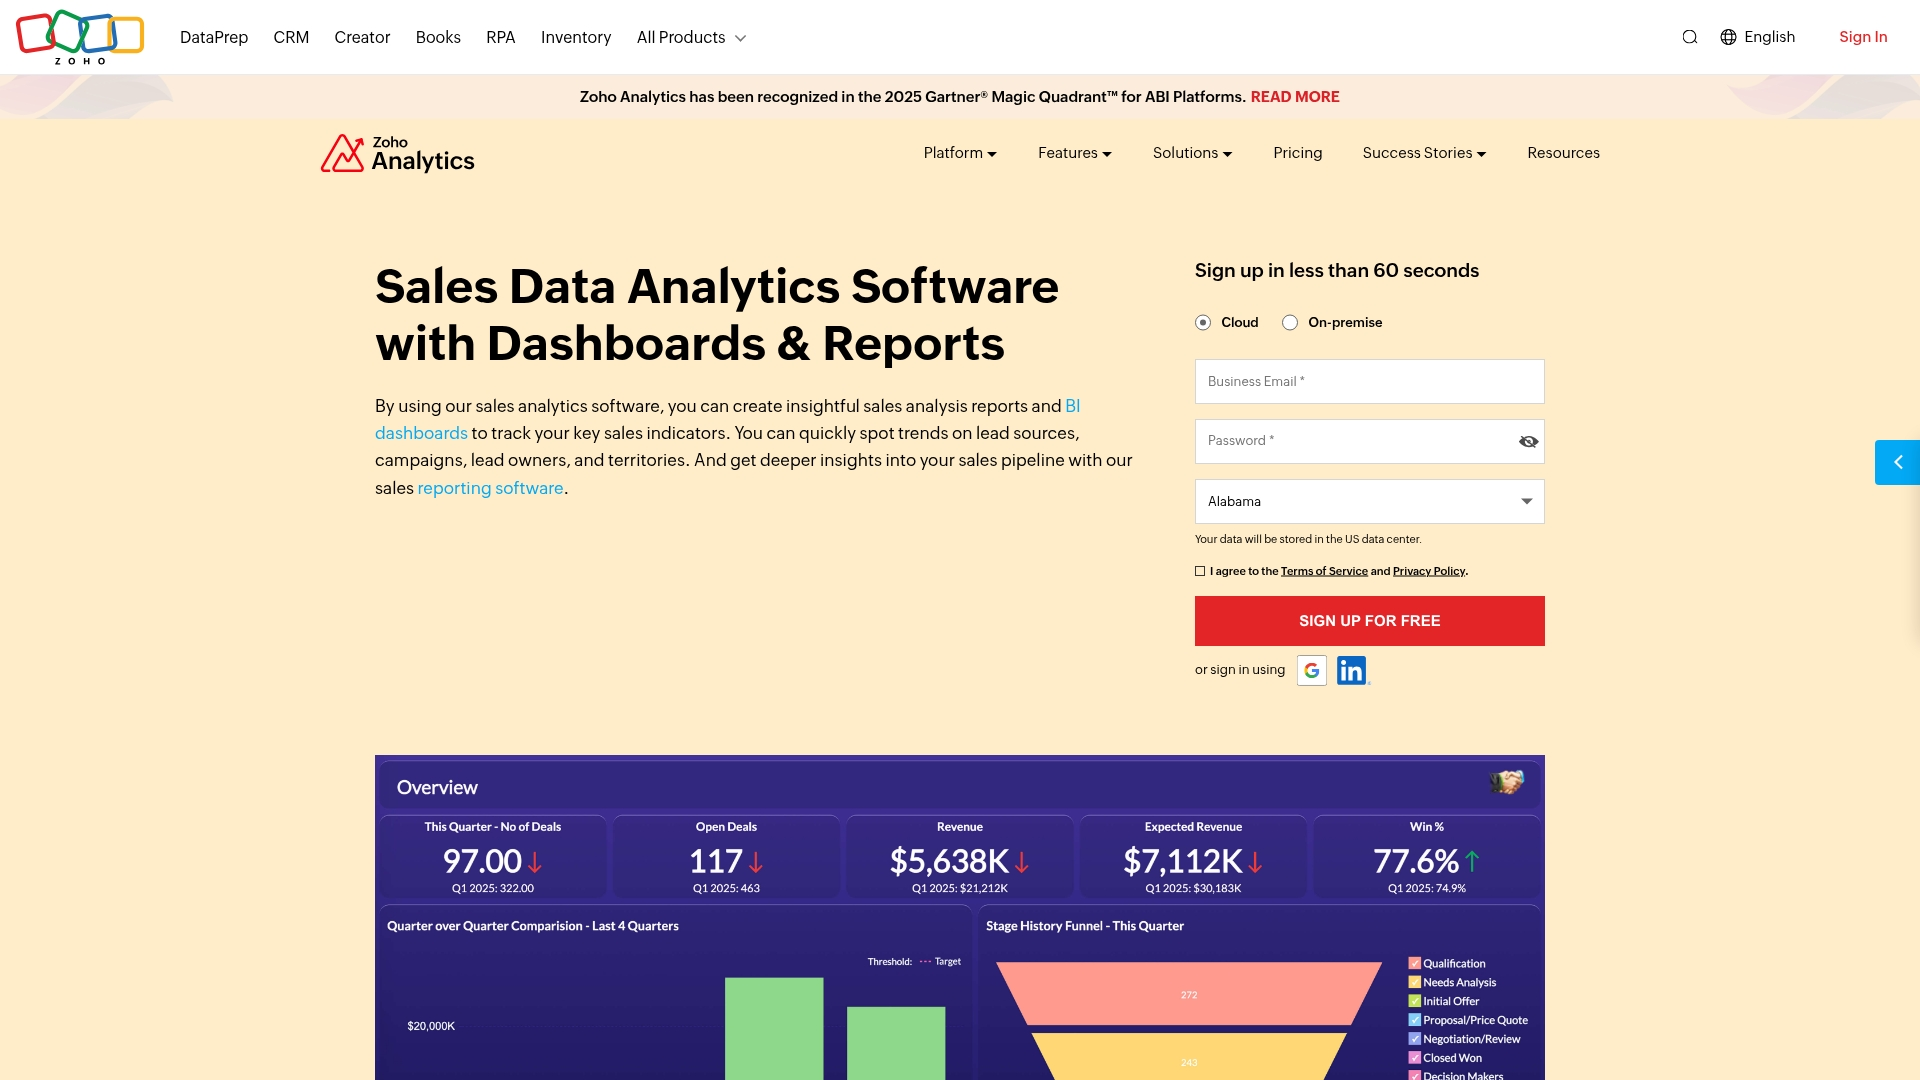Image resolution: width=1920 pixels, height=1080 pixels.
Task: Click the handshake icon in the Overview dashboard
Action: coord(1506,782)
